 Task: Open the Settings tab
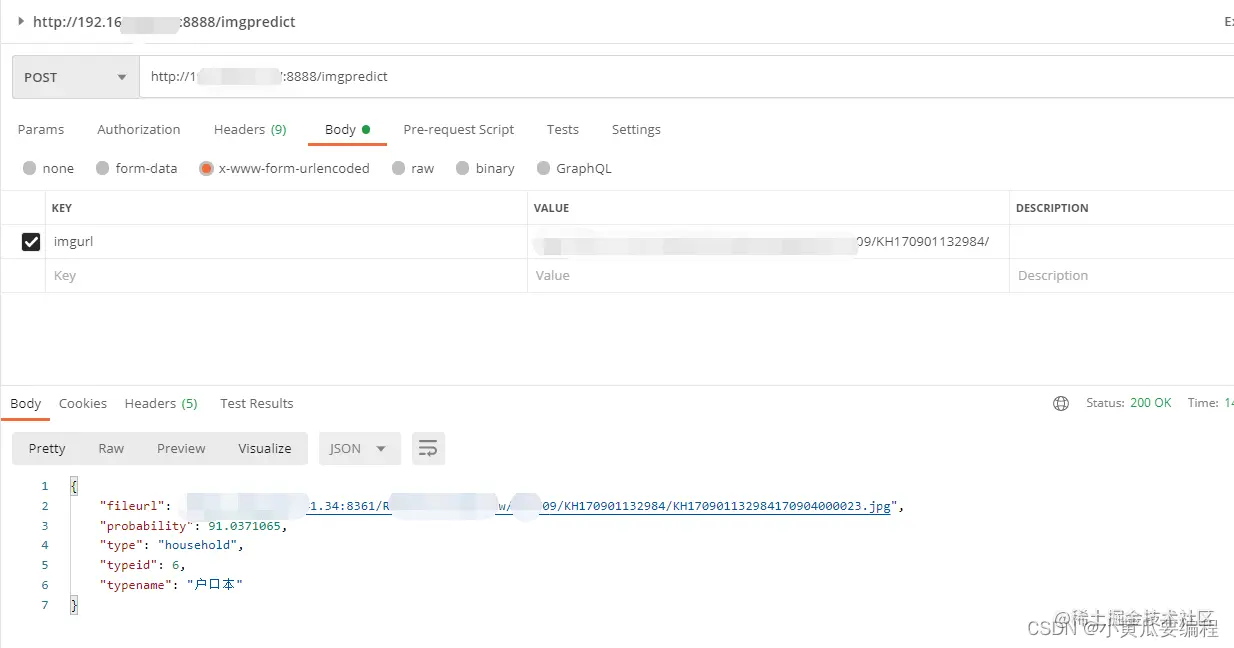coord(636,130)
